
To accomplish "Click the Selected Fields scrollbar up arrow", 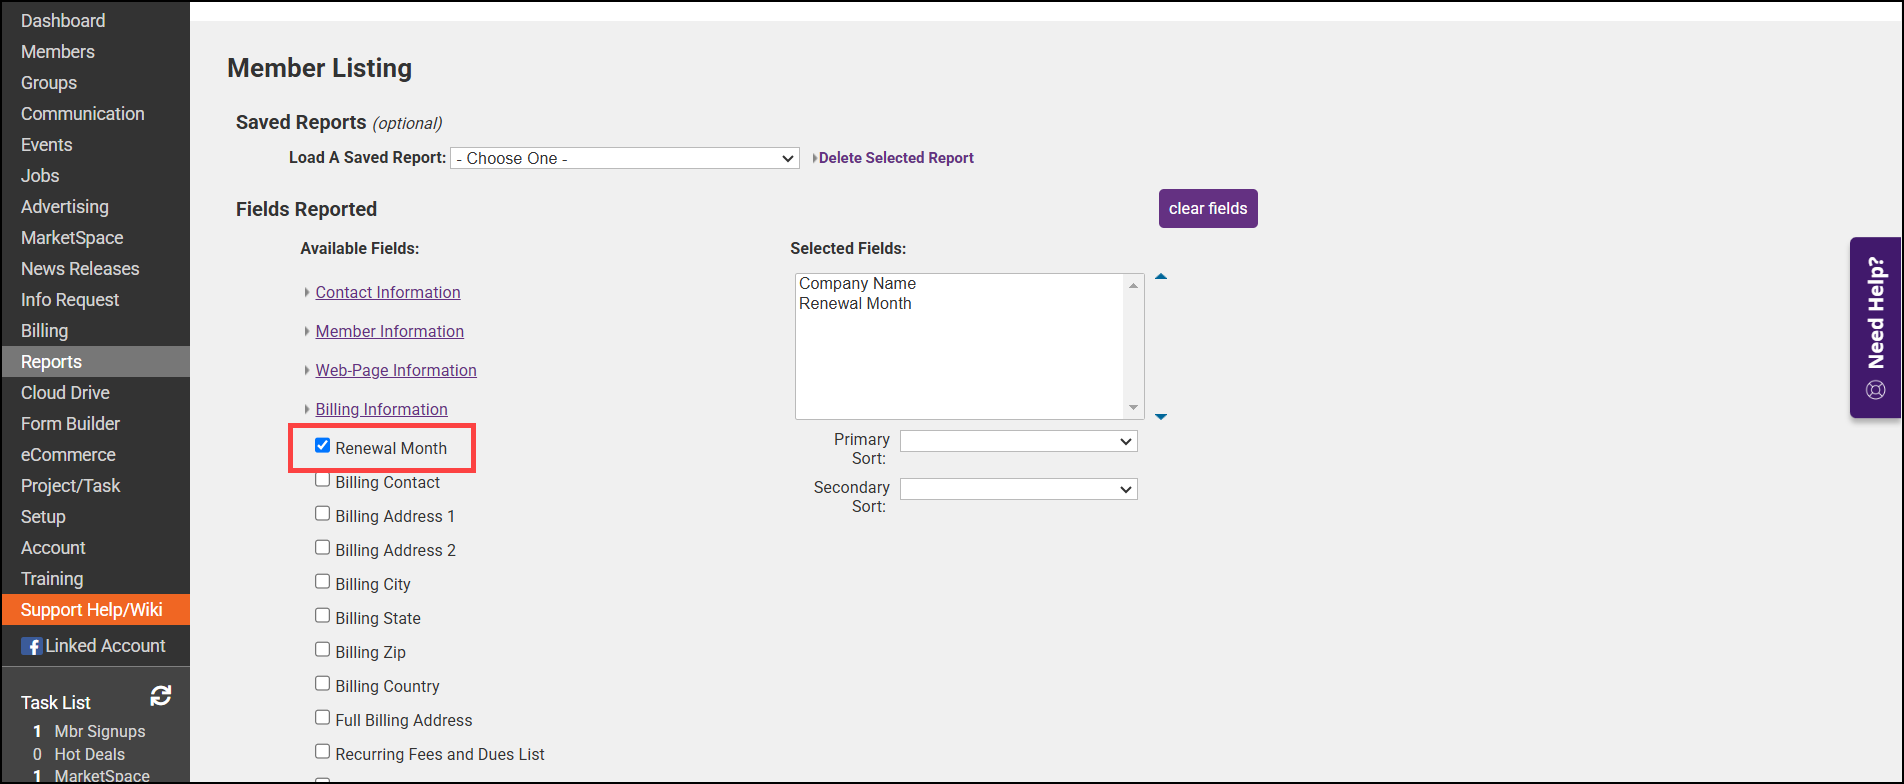I will [1133, 285].
